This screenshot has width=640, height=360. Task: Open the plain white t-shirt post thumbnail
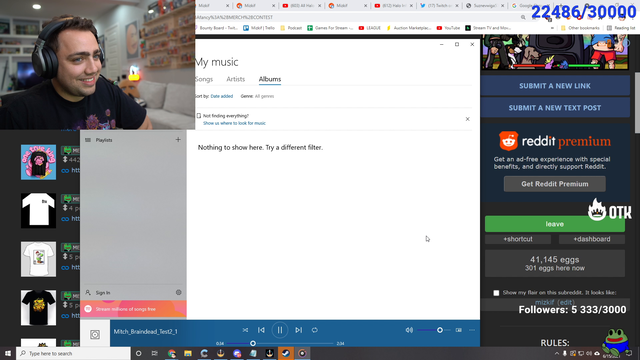(38, 211)
